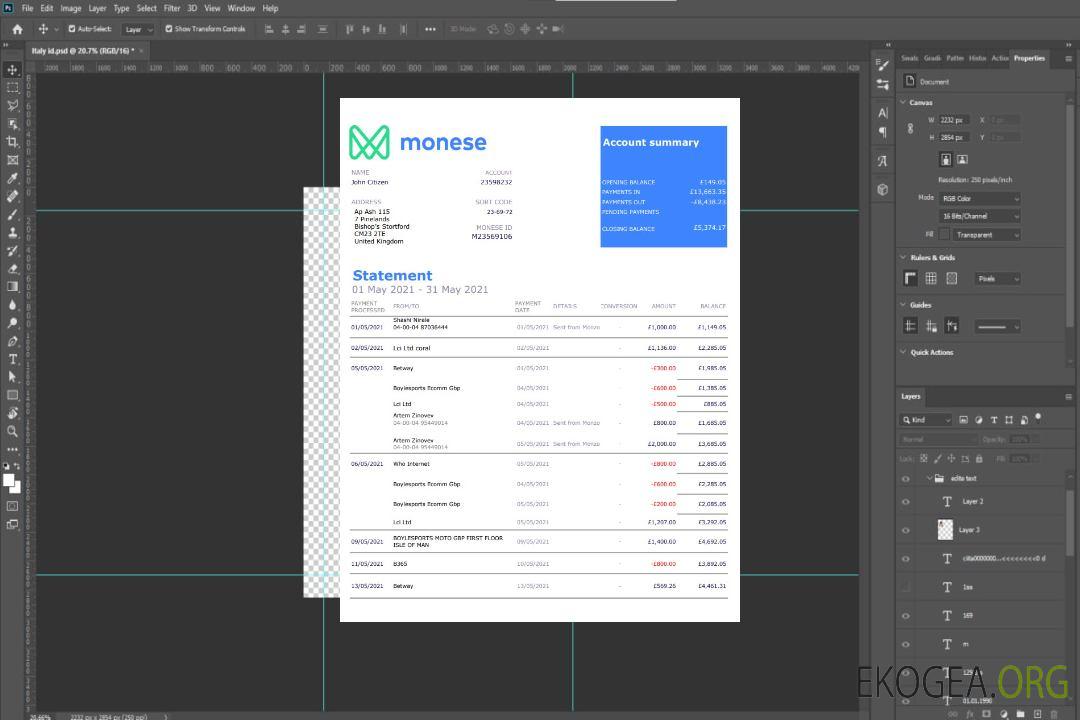This screenshot has width=1080, height=720.
Task: Hide the 'm' text layer
Action: point(906,645)
